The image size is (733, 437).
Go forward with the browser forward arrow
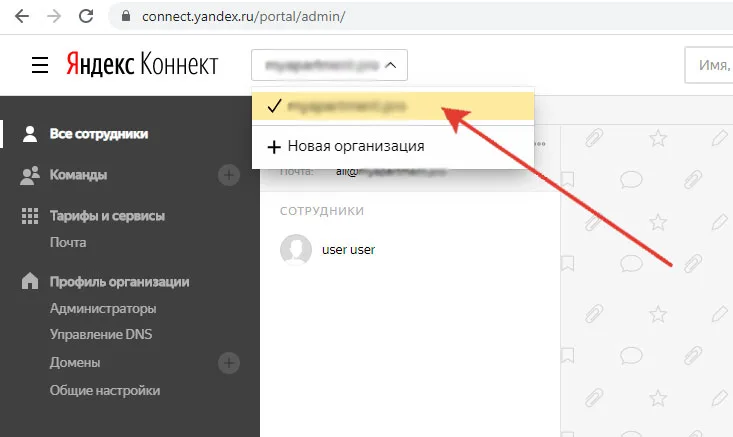click(54, 16)
